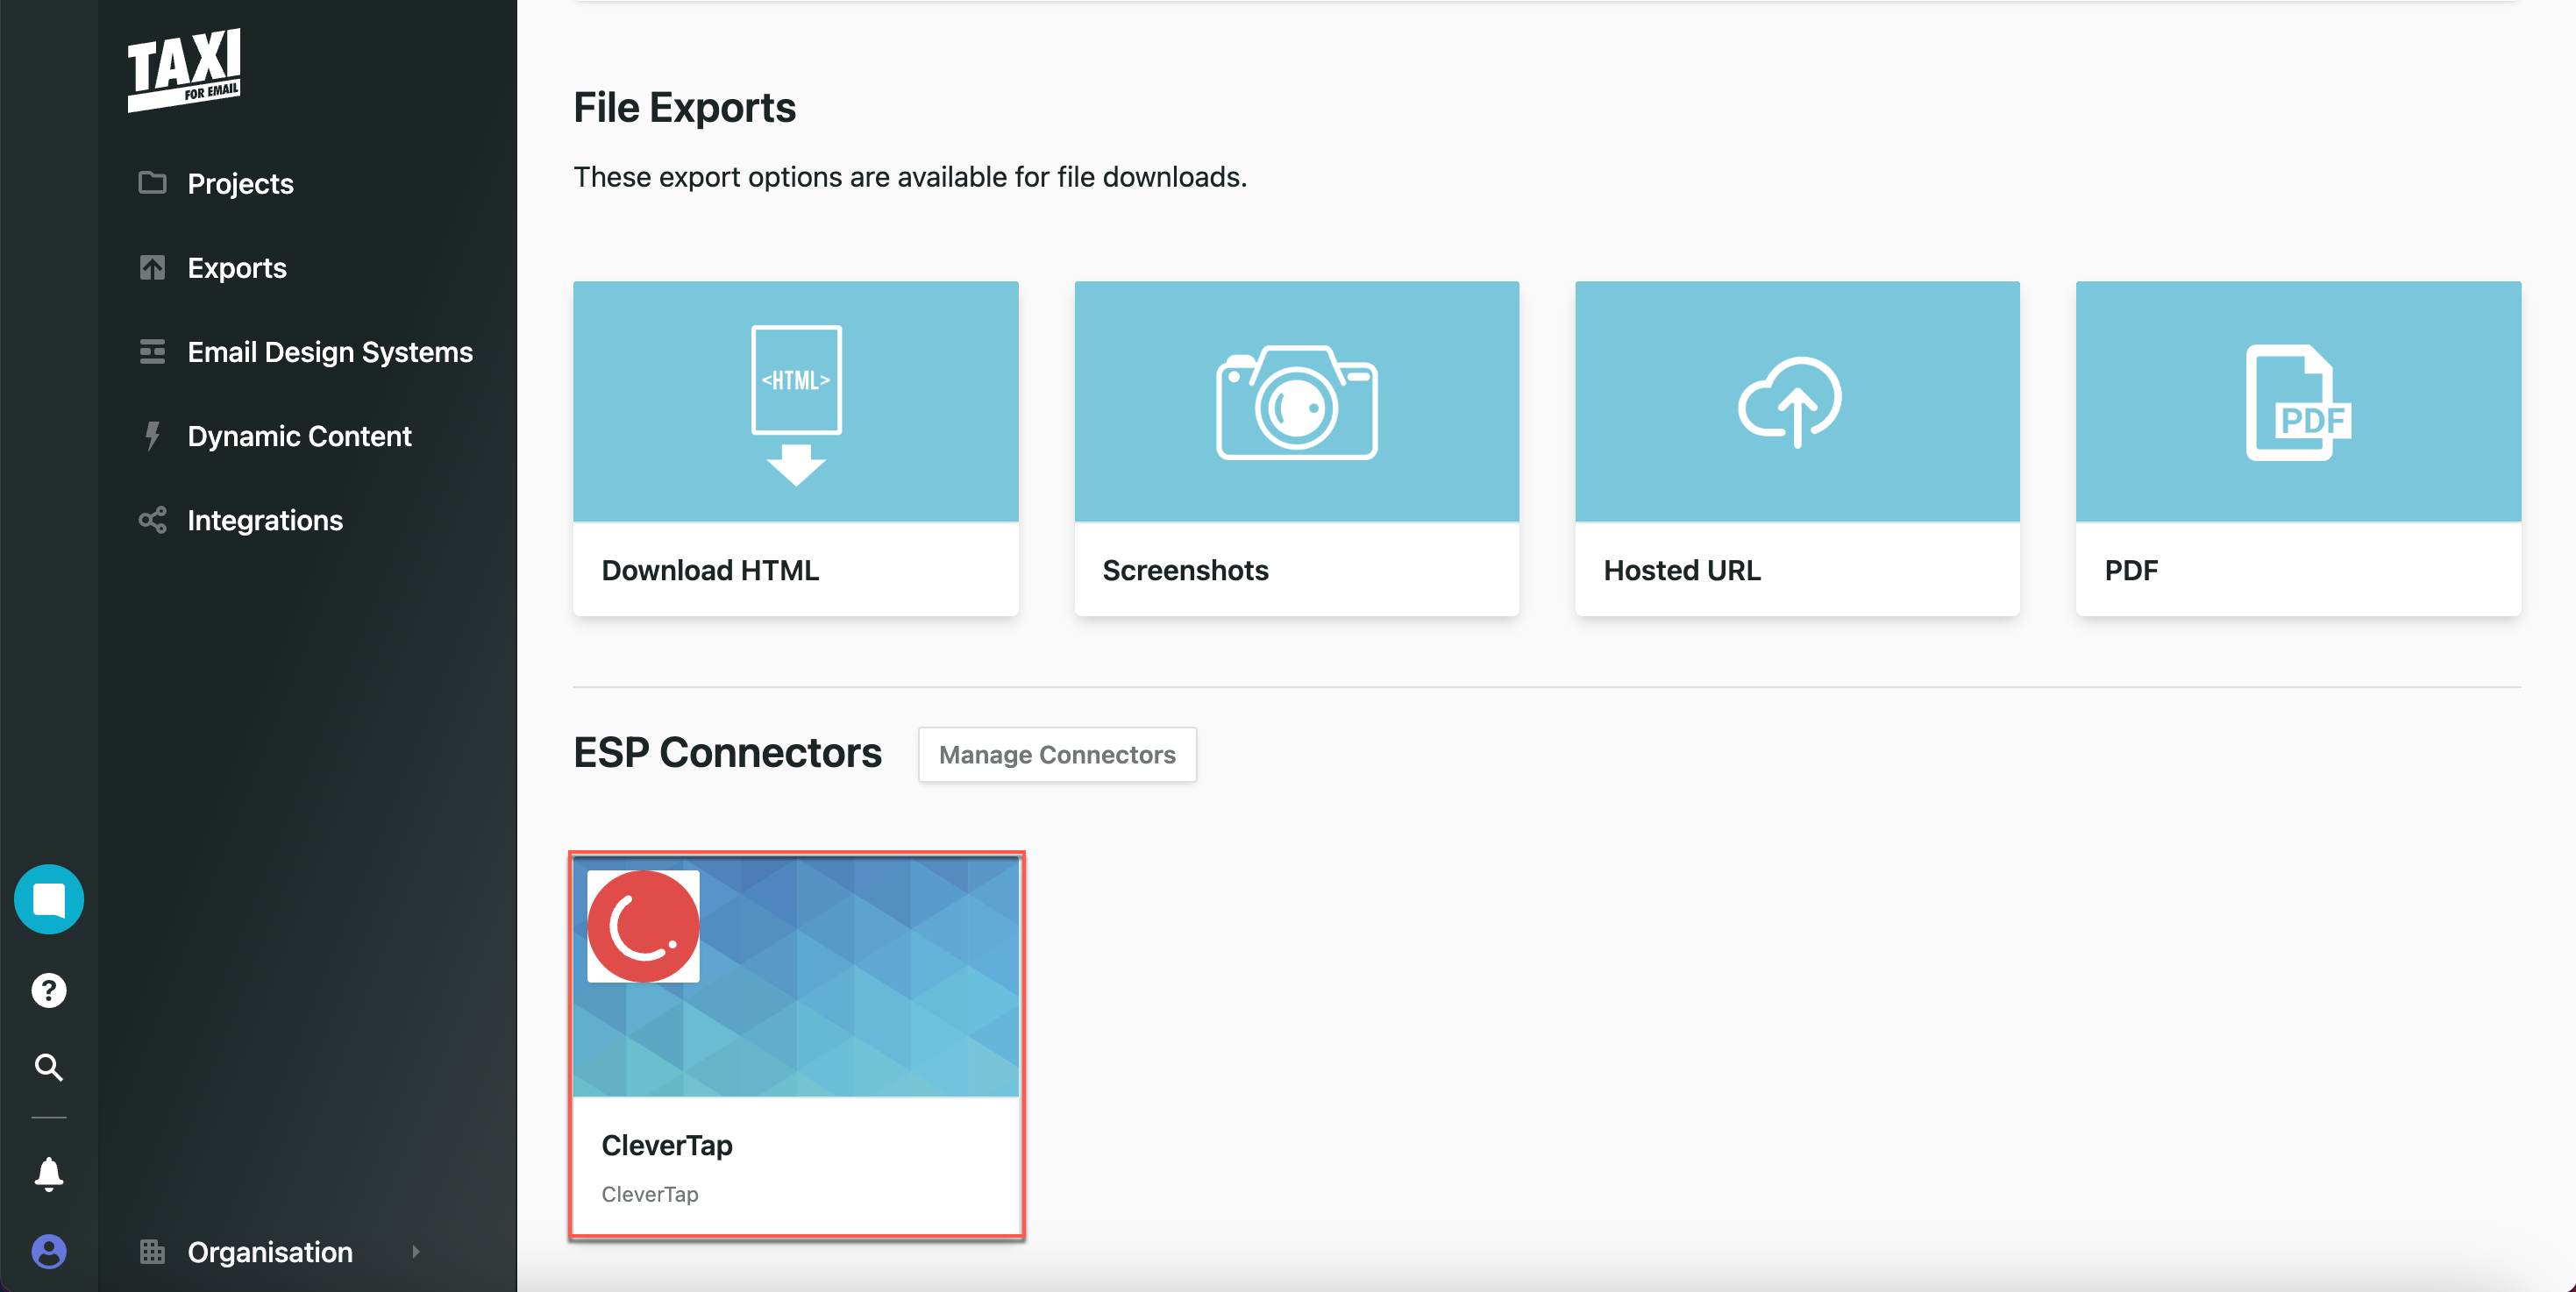Open the Projects menu item

(x=240, y=183)
